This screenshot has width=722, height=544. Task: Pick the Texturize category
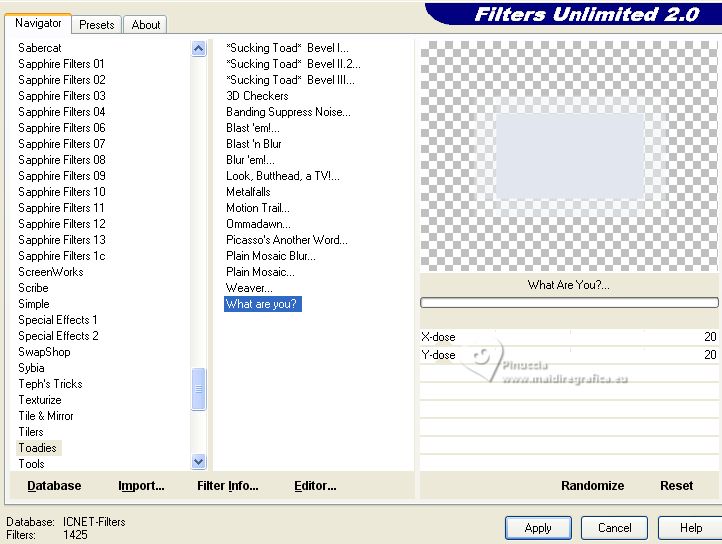40,400
